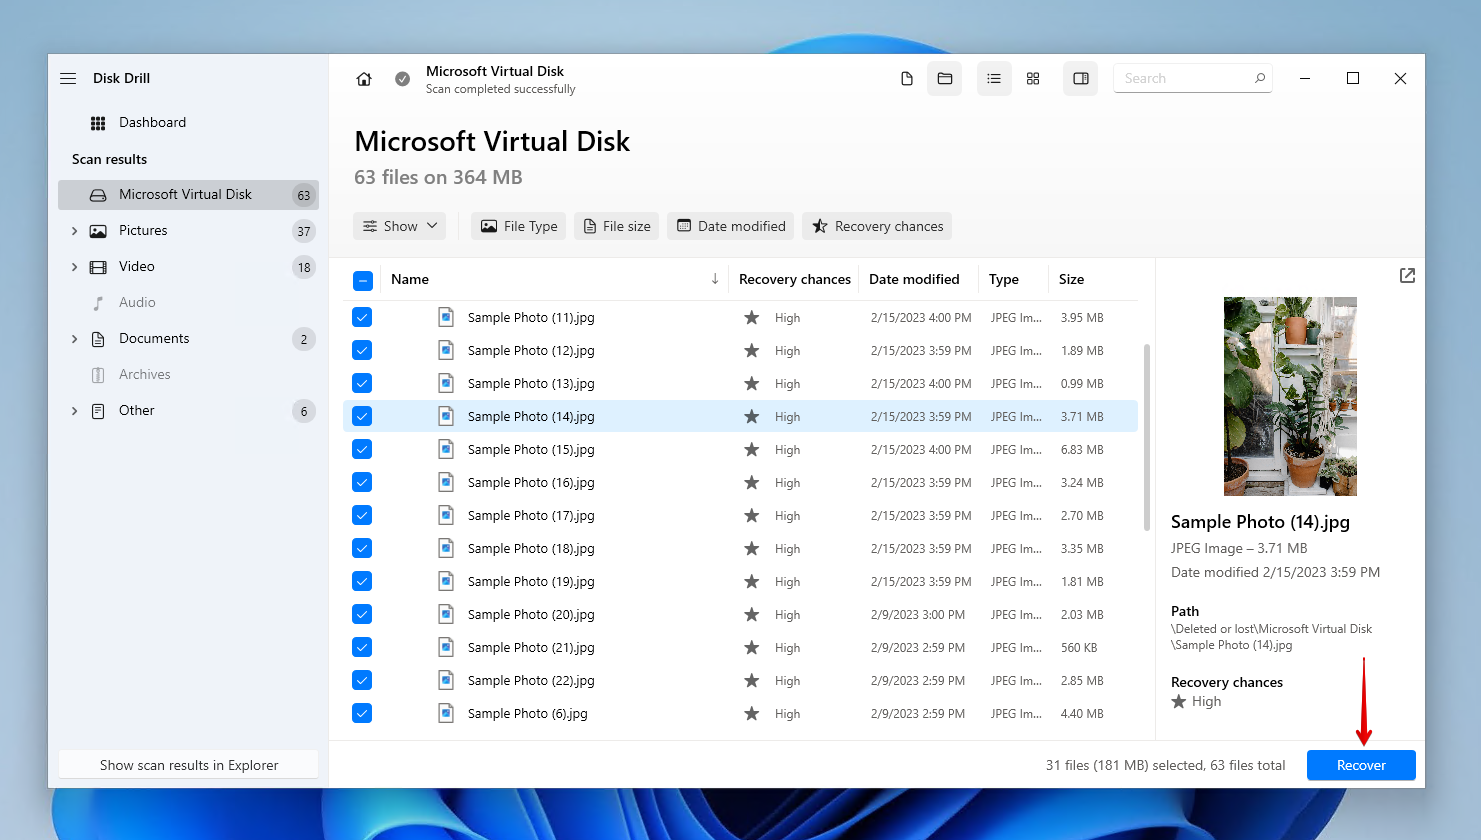This screenshot has width=1481, height=840.
Task: Click badge 37 beside Pictures
Action: [304, 231]
